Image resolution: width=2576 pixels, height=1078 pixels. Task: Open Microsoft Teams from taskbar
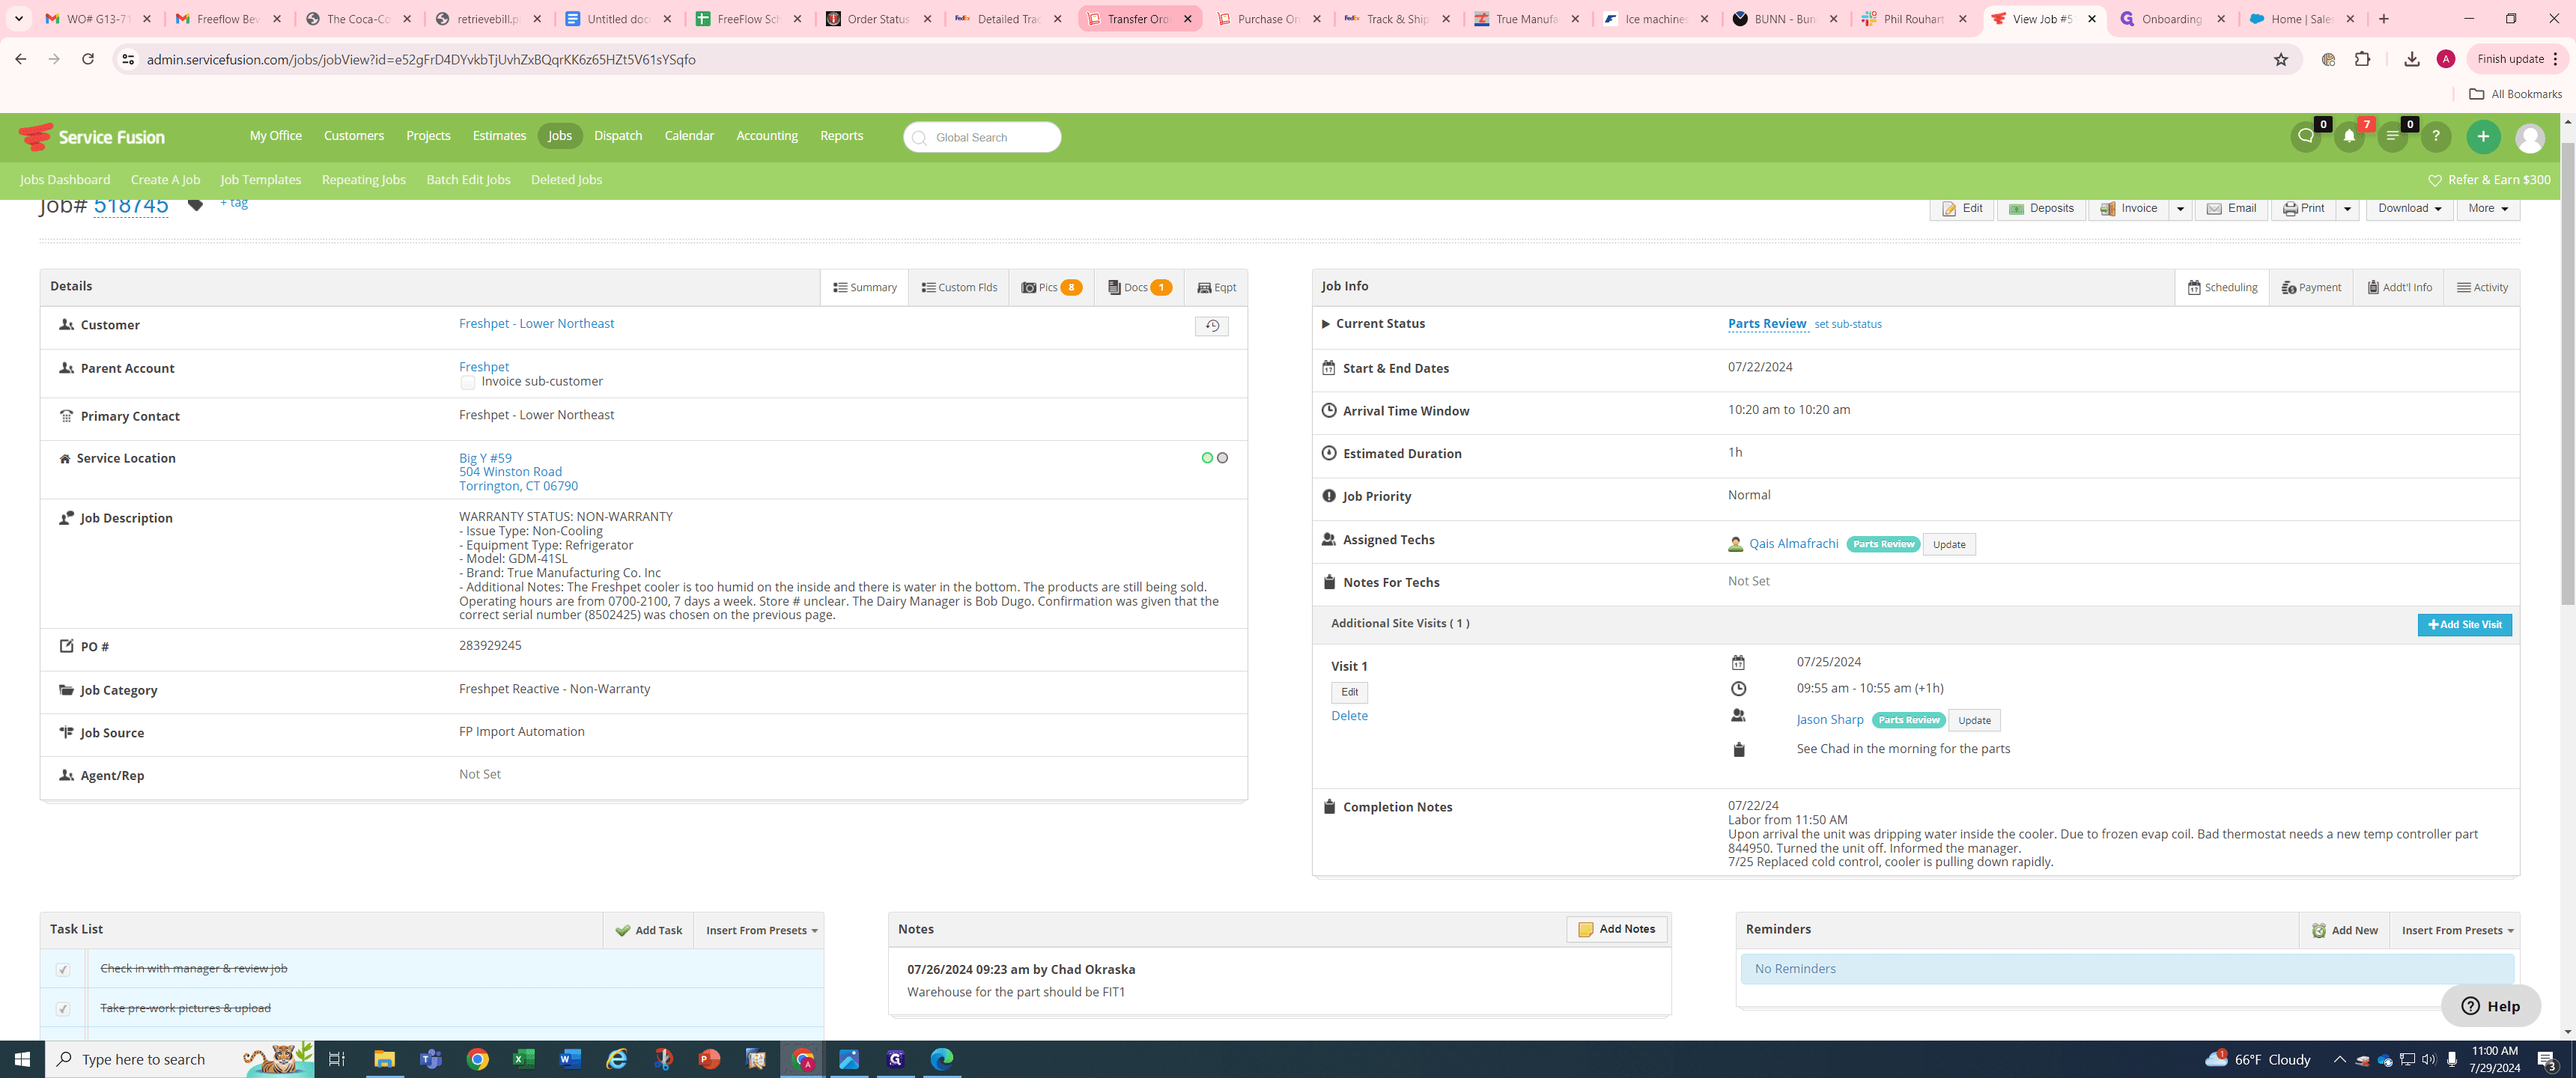pos(431,1059)
